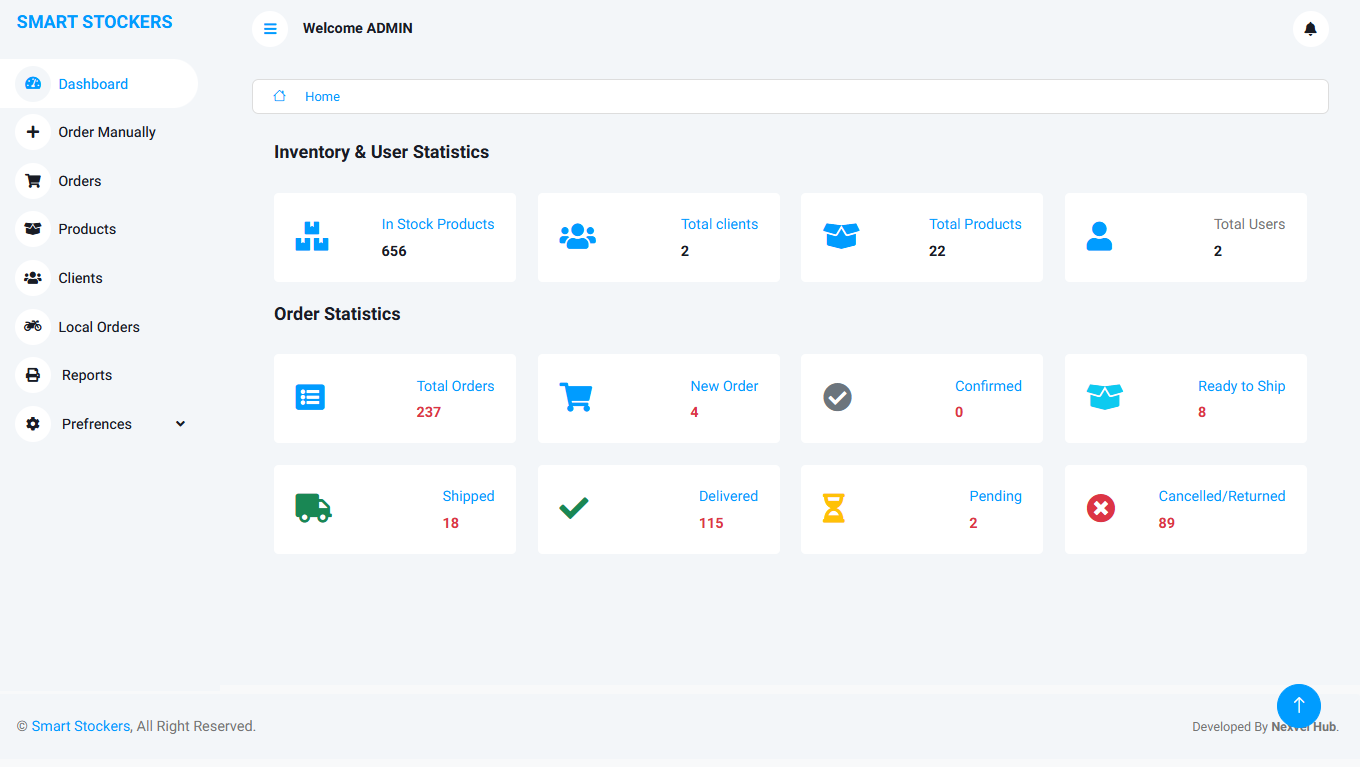The image size is (1360, 767).
Task: Toggle the hamburger sidebar menu button
Action: pyautogui.click(x=270, y=29)
